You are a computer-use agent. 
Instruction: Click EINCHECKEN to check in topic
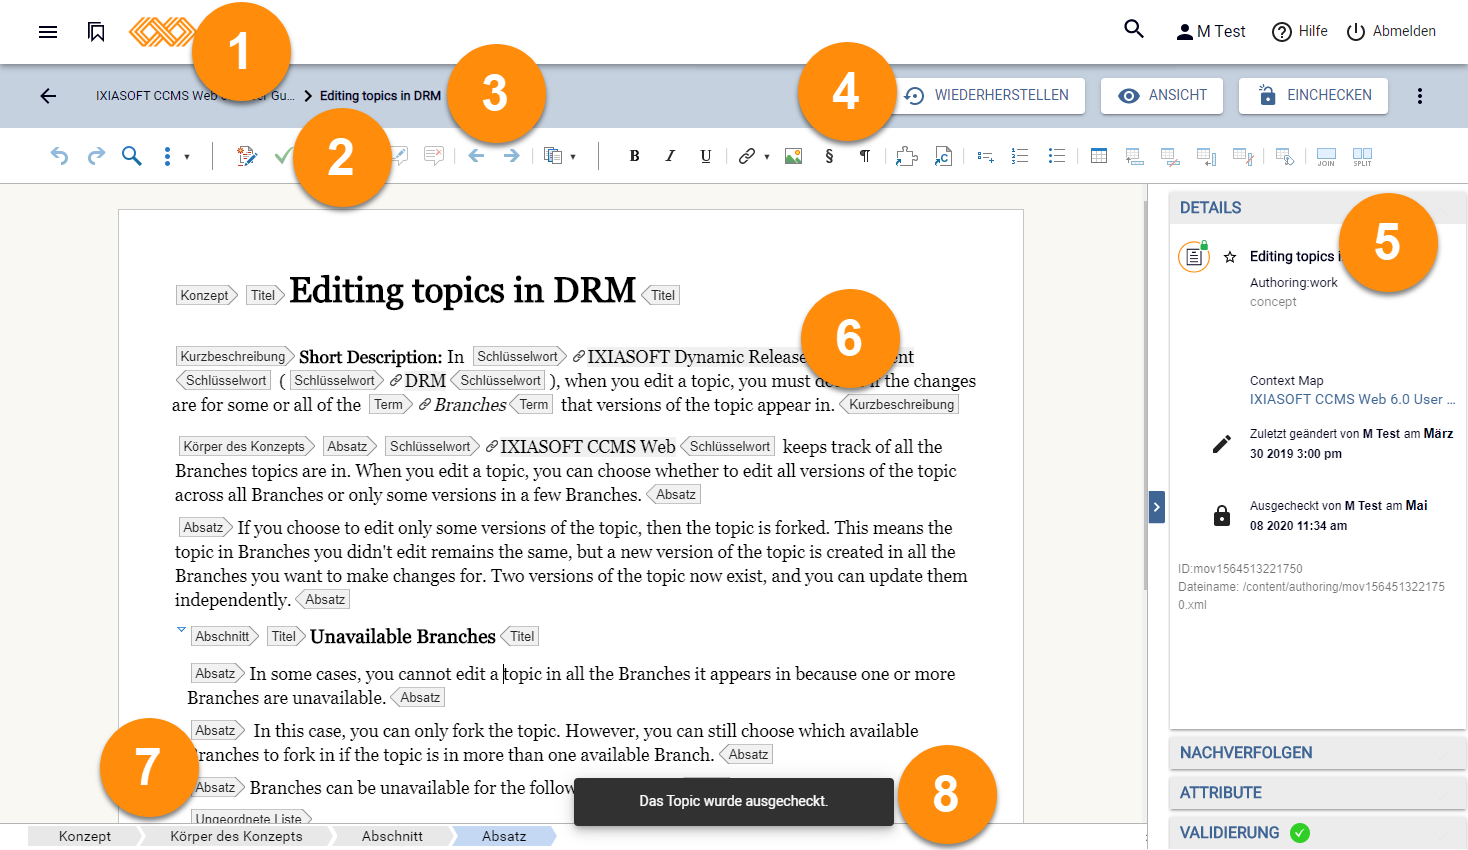1313,96
